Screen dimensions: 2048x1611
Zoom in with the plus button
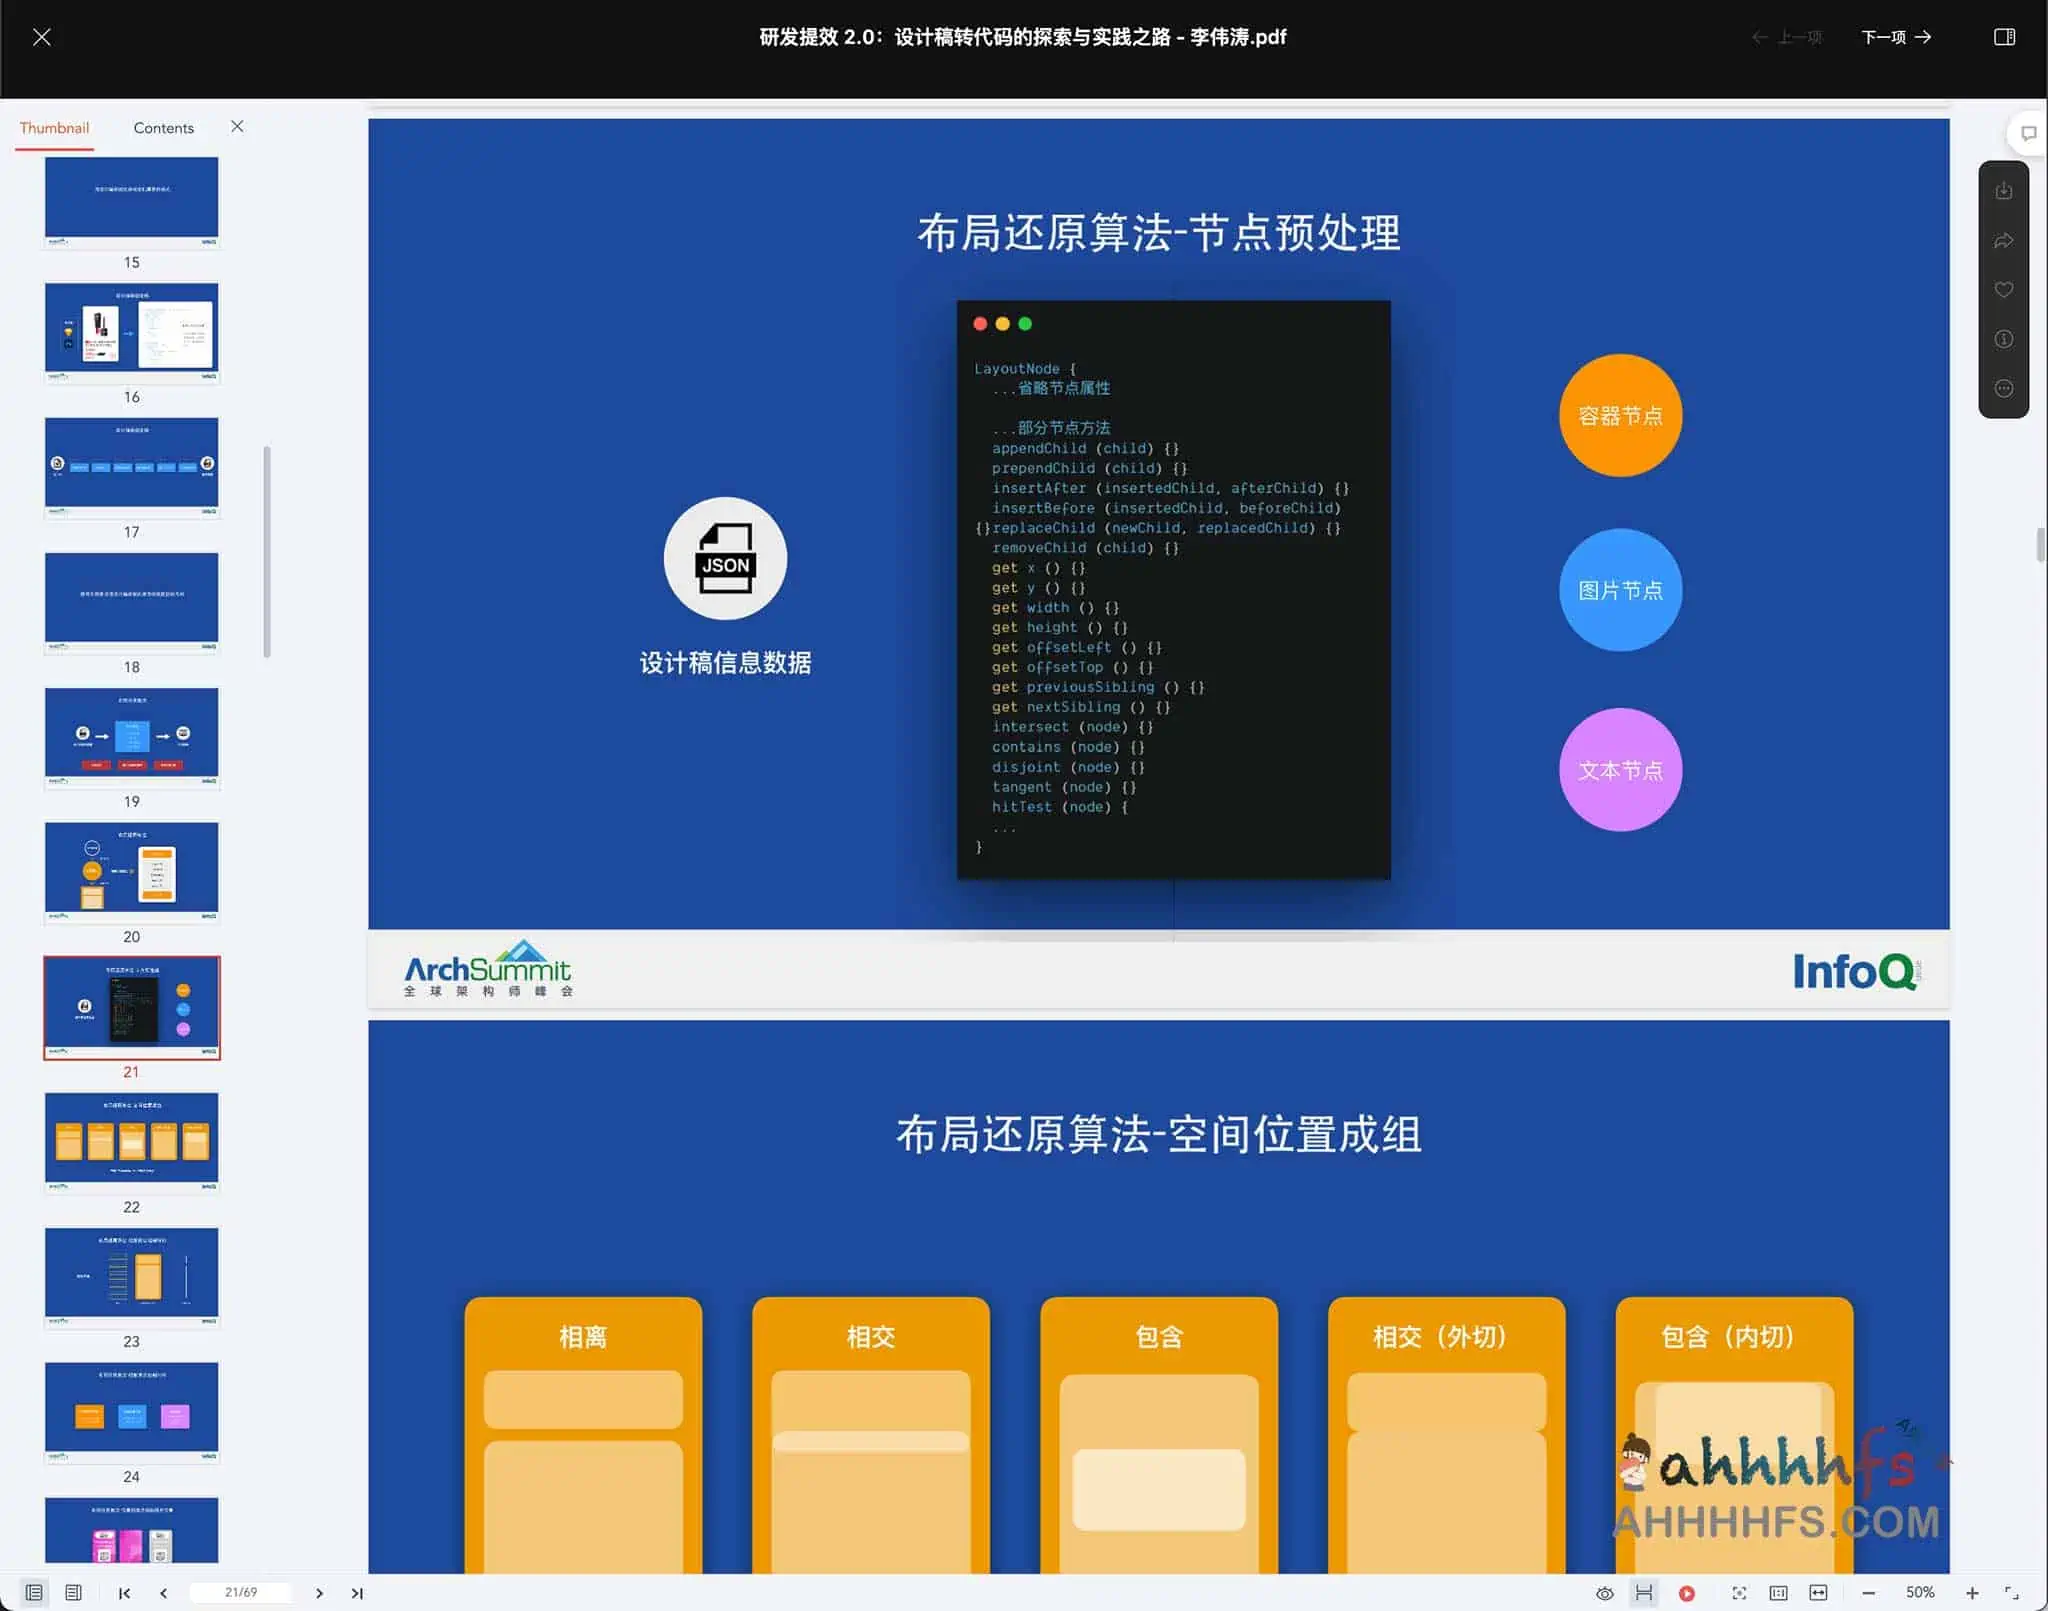pyautogui.click(x=1971, y=1593)
